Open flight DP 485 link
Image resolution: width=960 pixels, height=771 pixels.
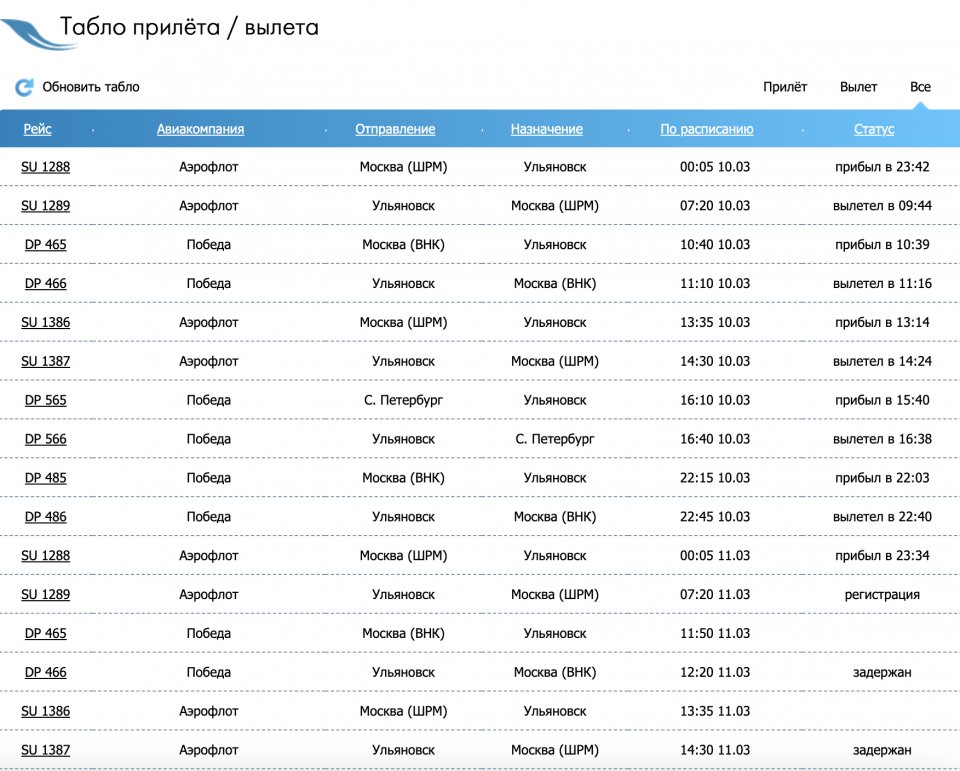tap(46, 478)
